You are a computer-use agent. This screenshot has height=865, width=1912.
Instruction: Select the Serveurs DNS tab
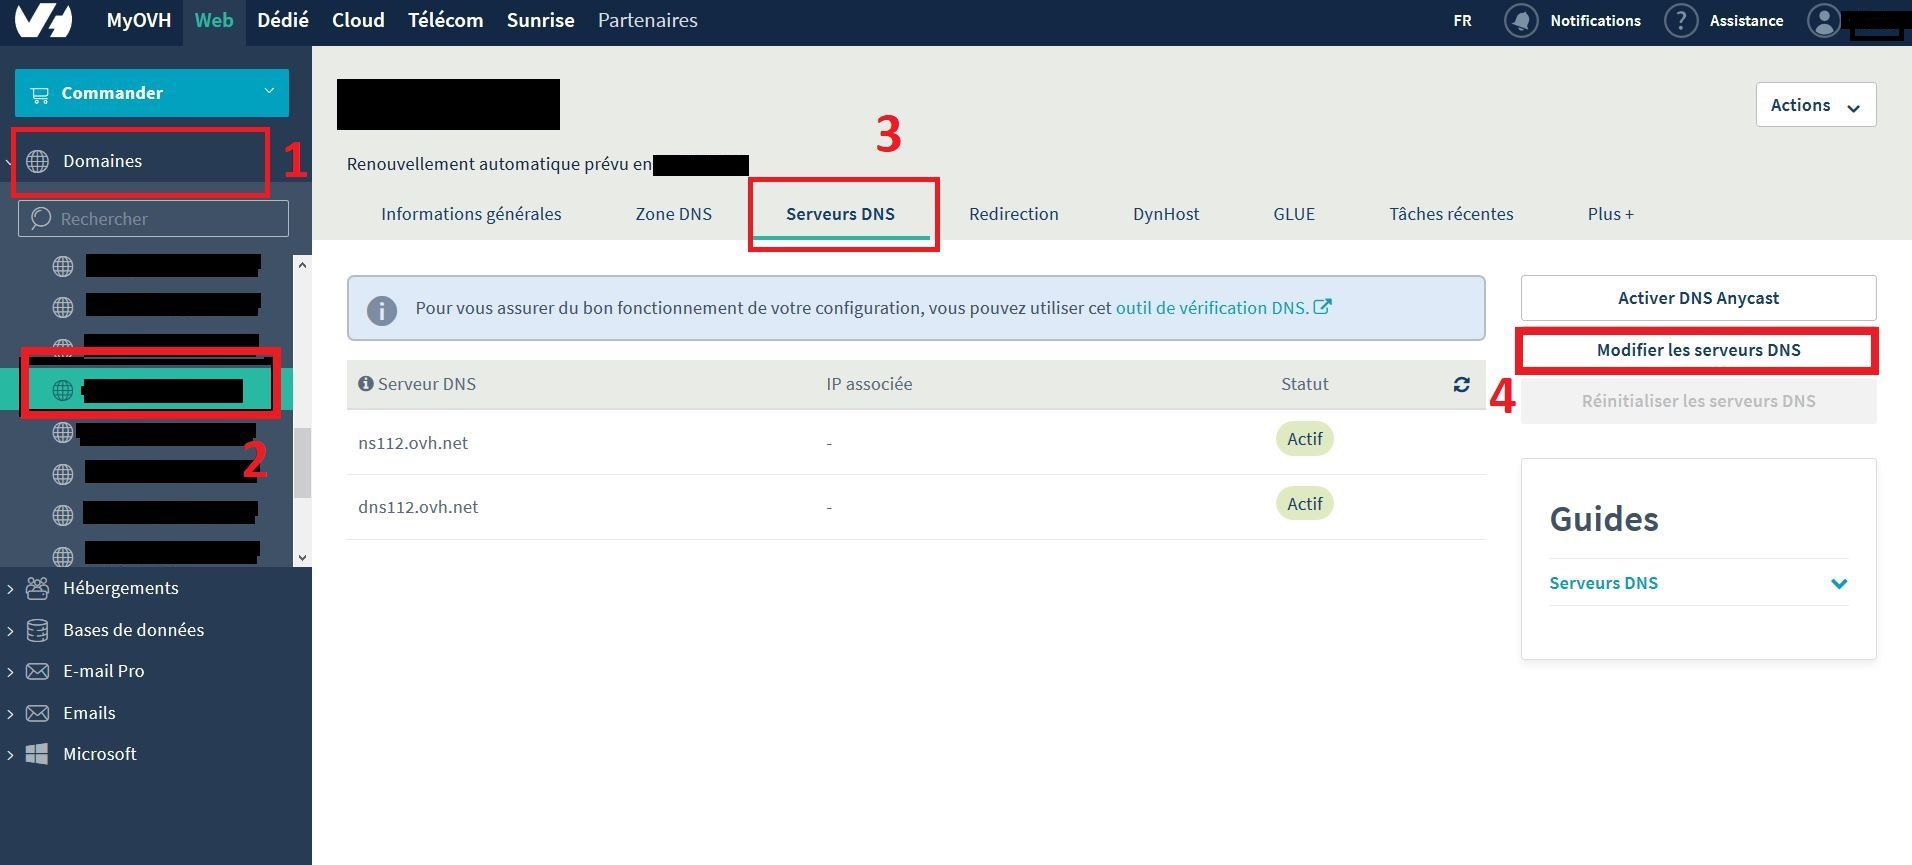coord(840,214)
